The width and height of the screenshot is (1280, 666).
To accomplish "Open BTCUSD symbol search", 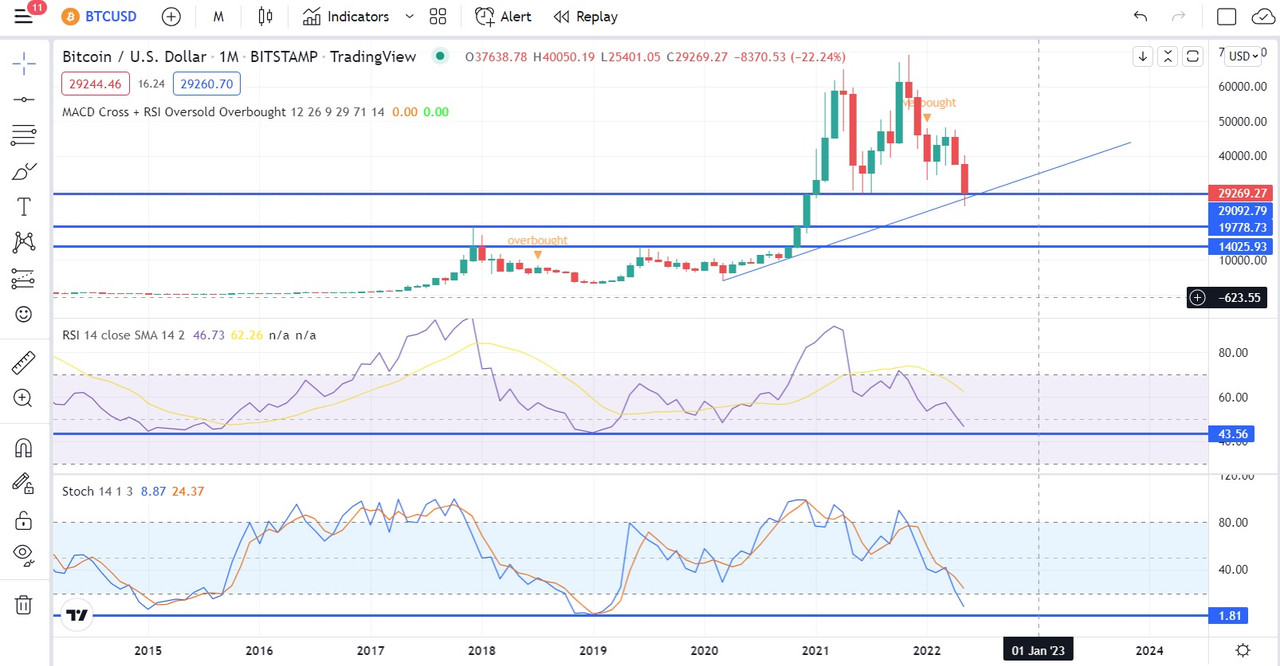I will [100, 16].
